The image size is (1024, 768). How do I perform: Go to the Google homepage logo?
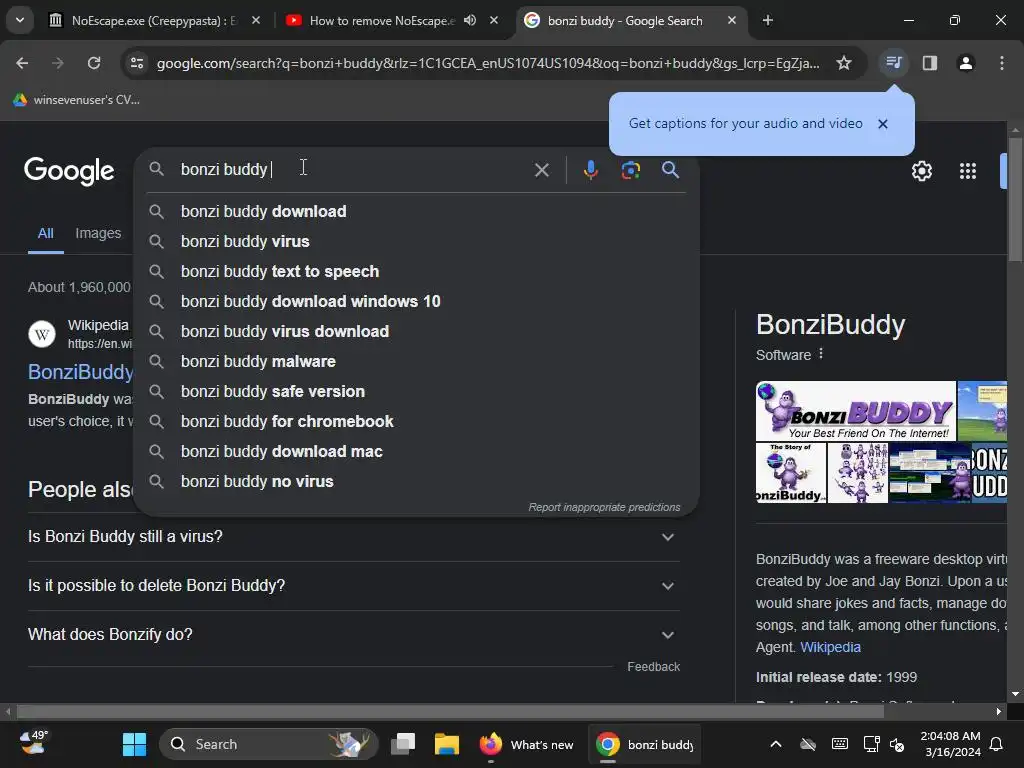tap(69, 170)
